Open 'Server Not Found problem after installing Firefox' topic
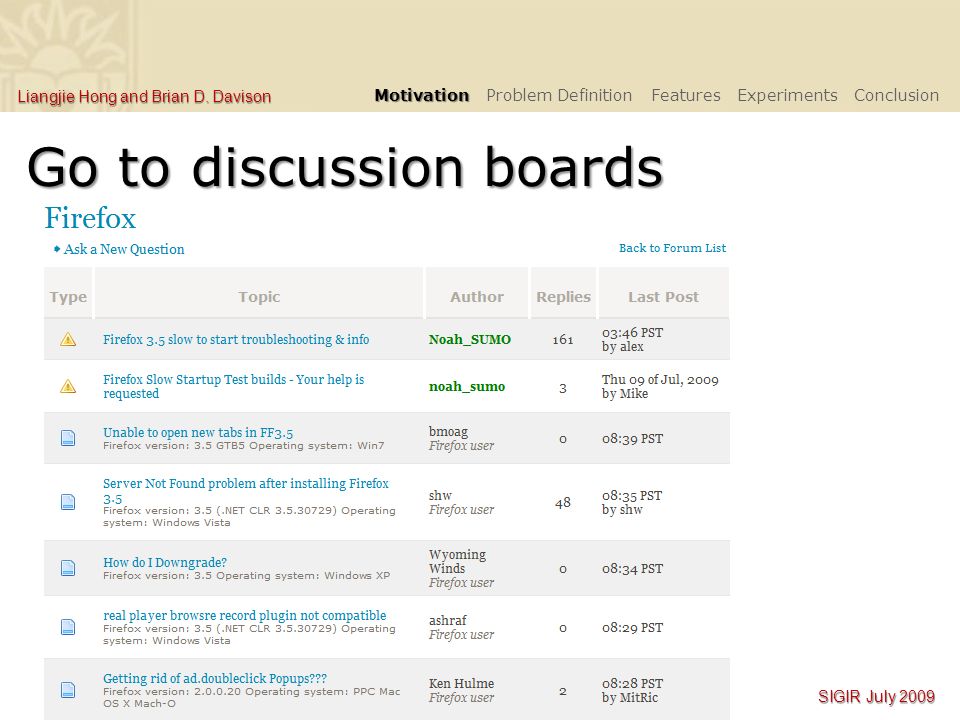The image size is (960, 720). [x=246, y=490]
